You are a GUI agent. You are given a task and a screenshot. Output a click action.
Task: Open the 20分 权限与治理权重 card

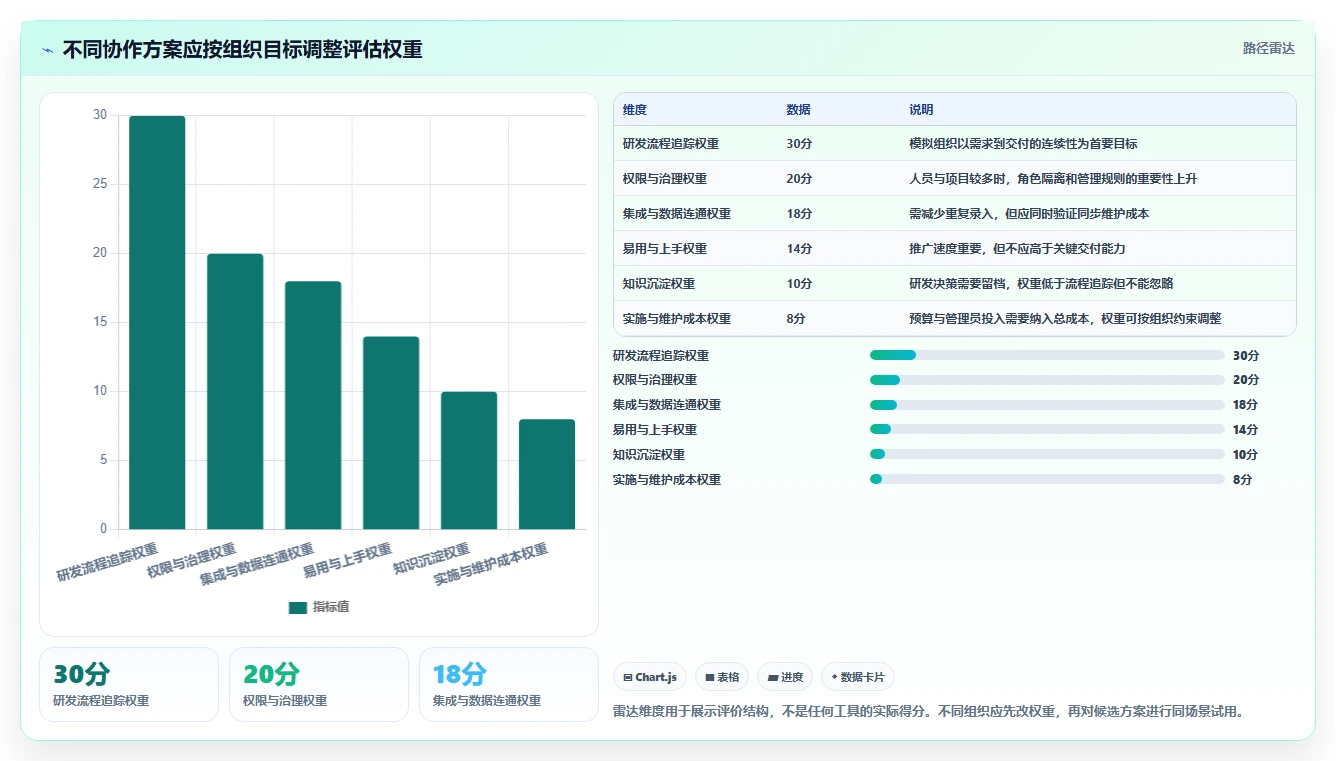pyautogui.click(x=319, y=684)
